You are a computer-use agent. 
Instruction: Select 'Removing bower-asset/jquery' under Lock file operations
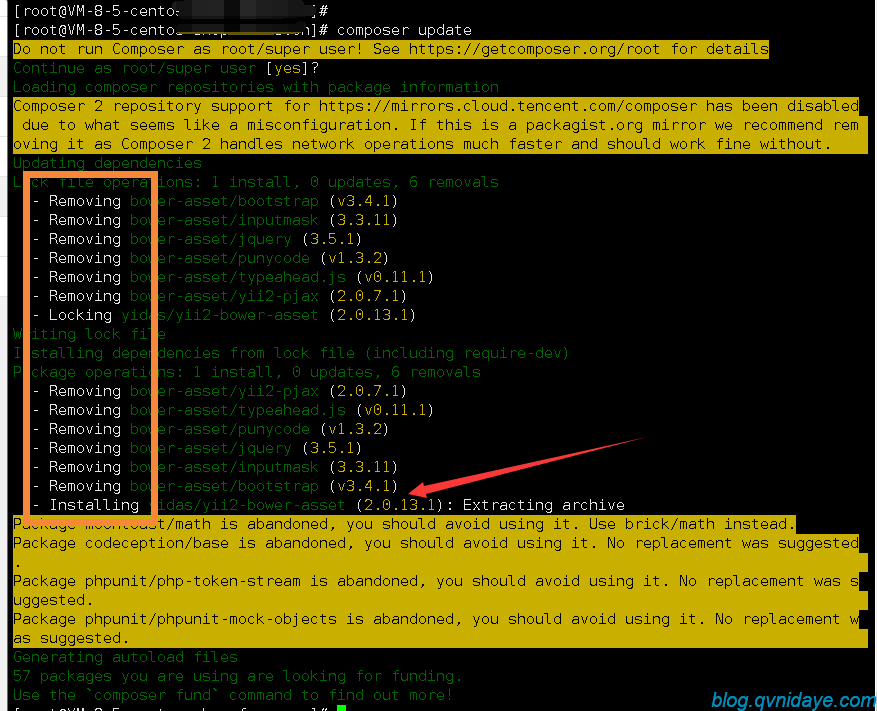(x=197, y=239)
